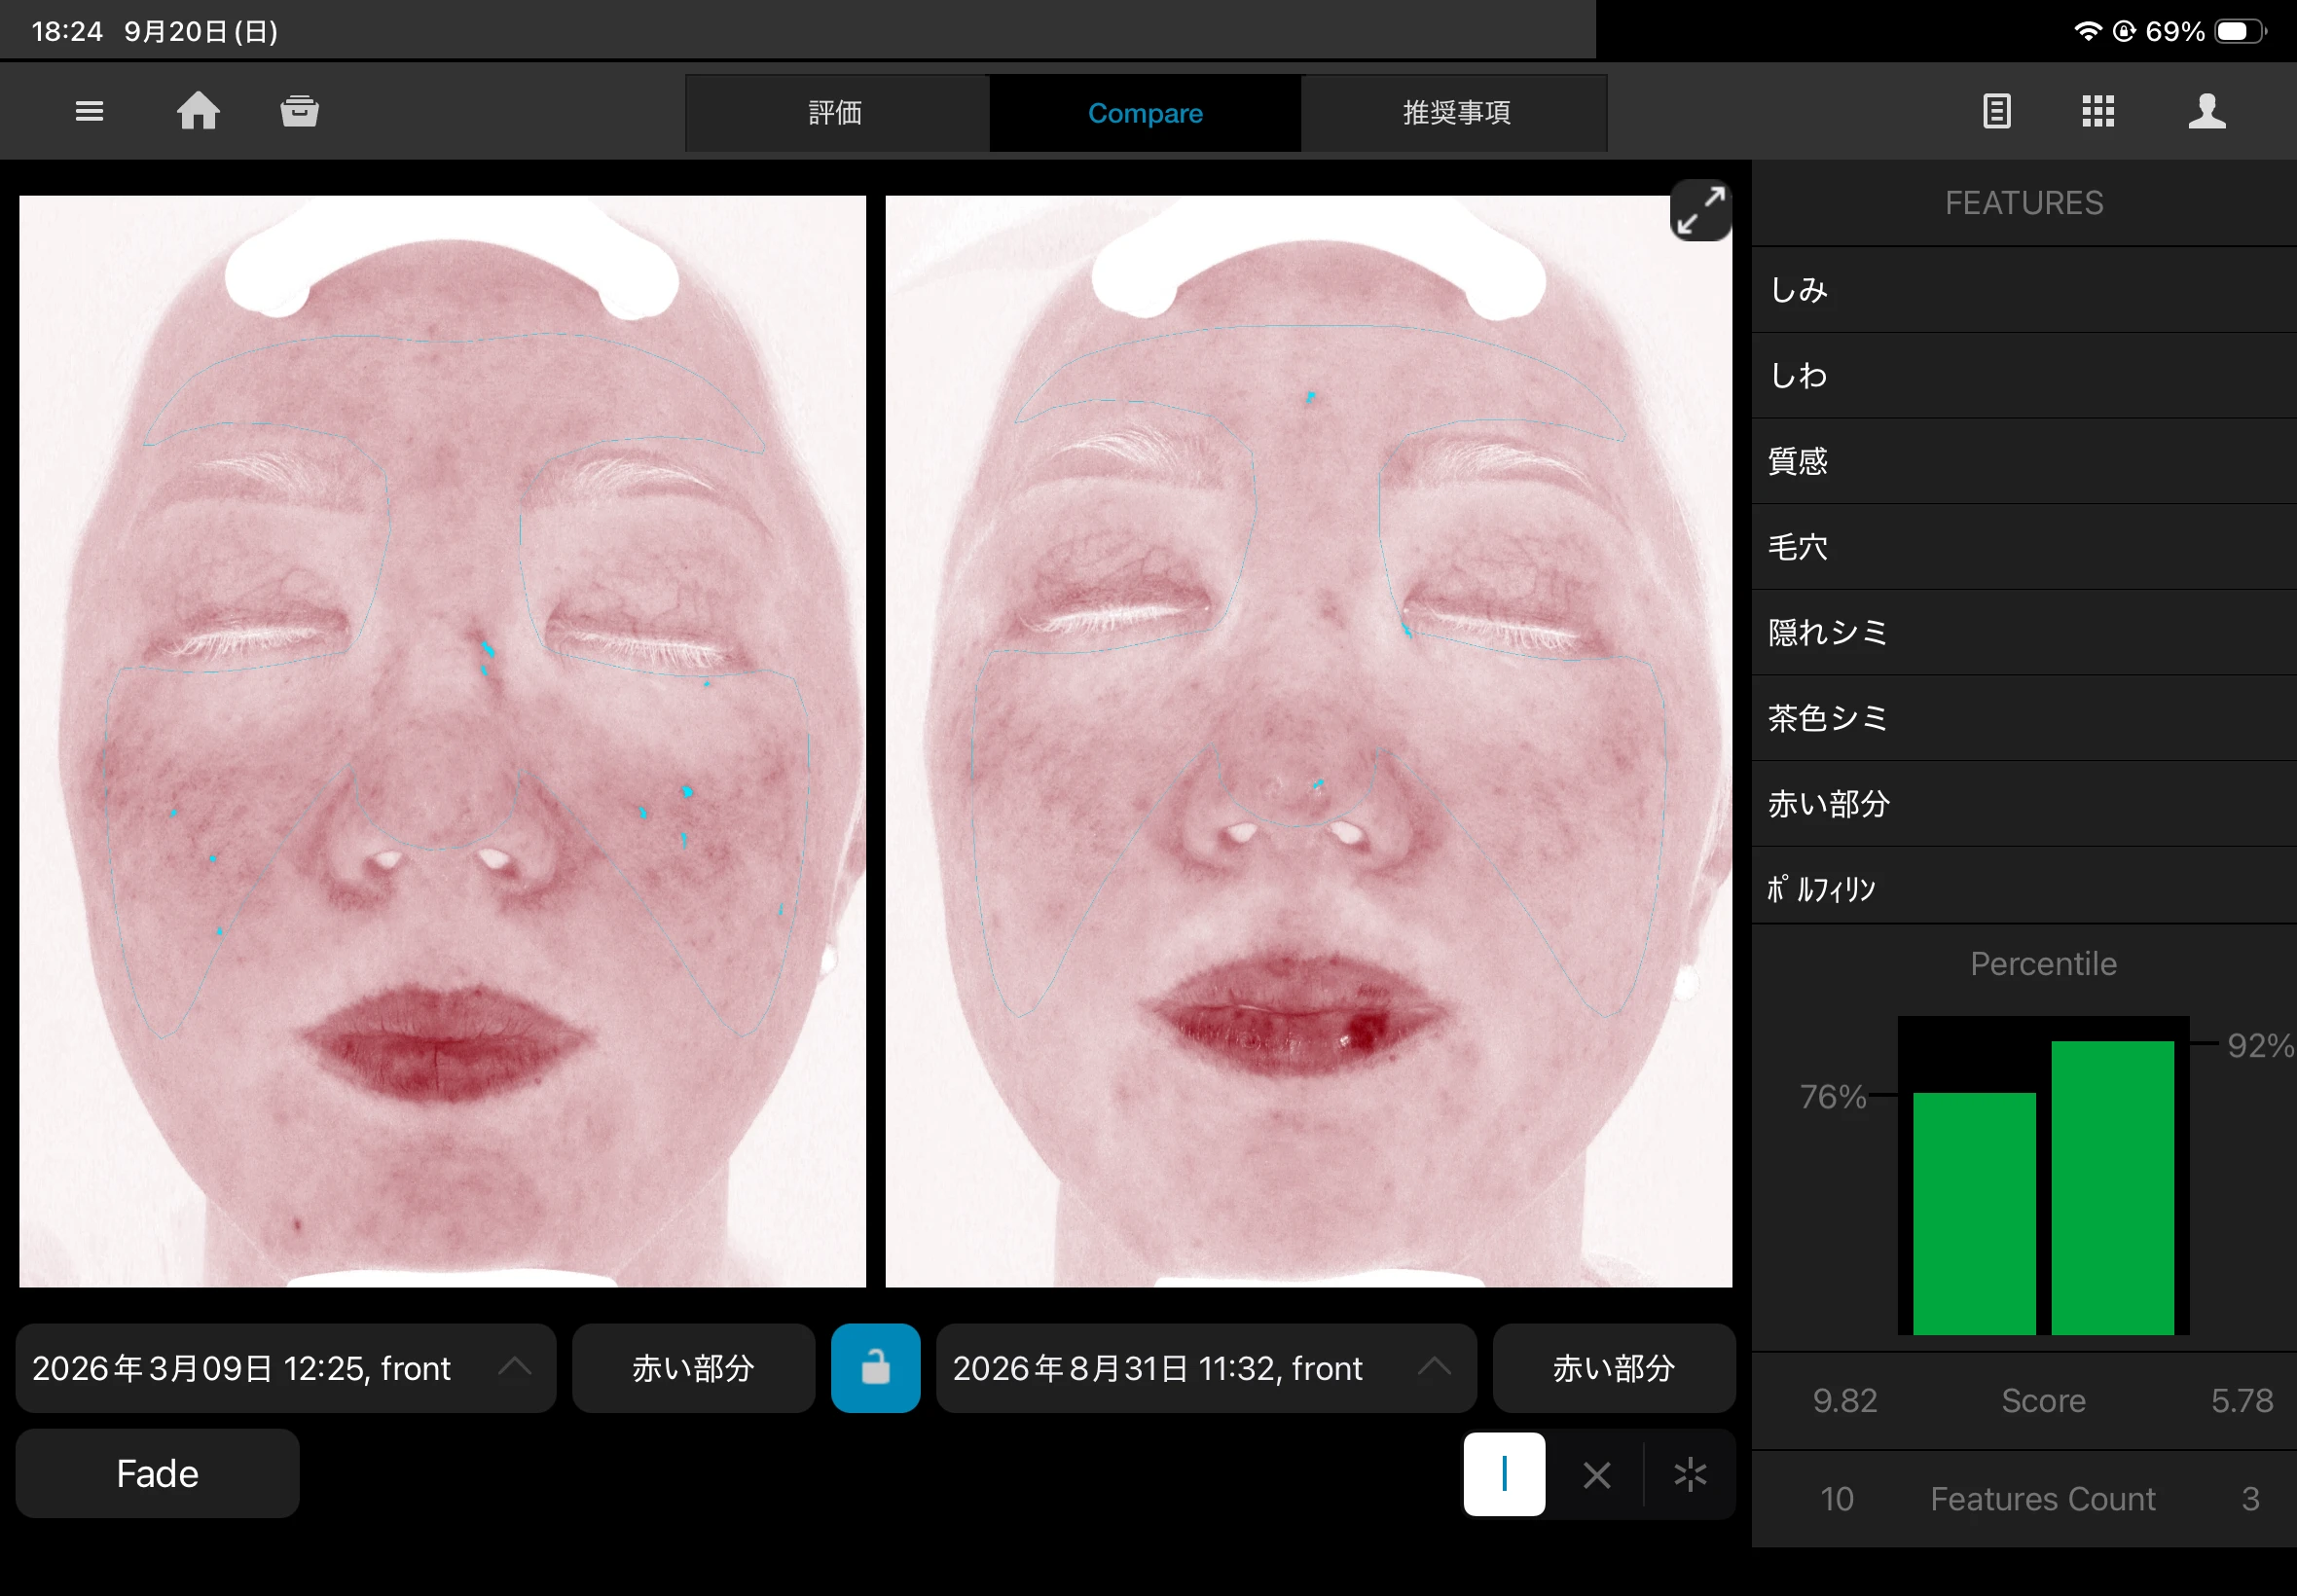Select the 毛穴 feature
Screen dimensions: 2297x1596
[2024, 547]
